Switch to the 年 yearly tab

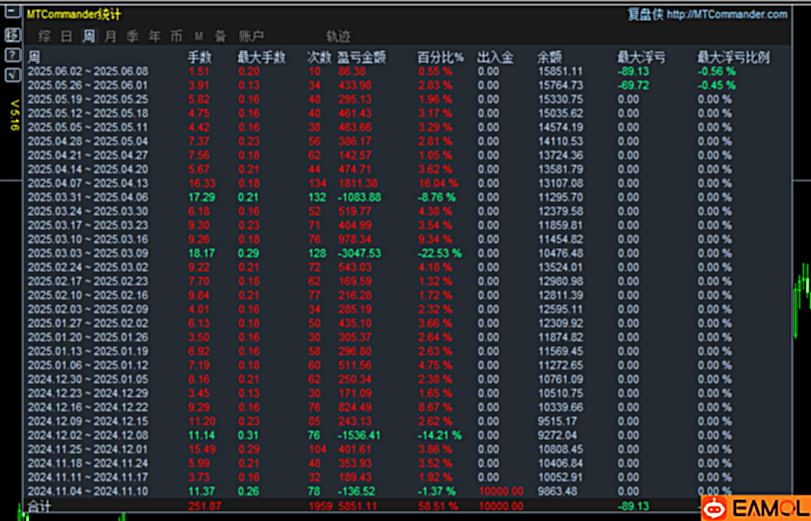pos(155,36)
